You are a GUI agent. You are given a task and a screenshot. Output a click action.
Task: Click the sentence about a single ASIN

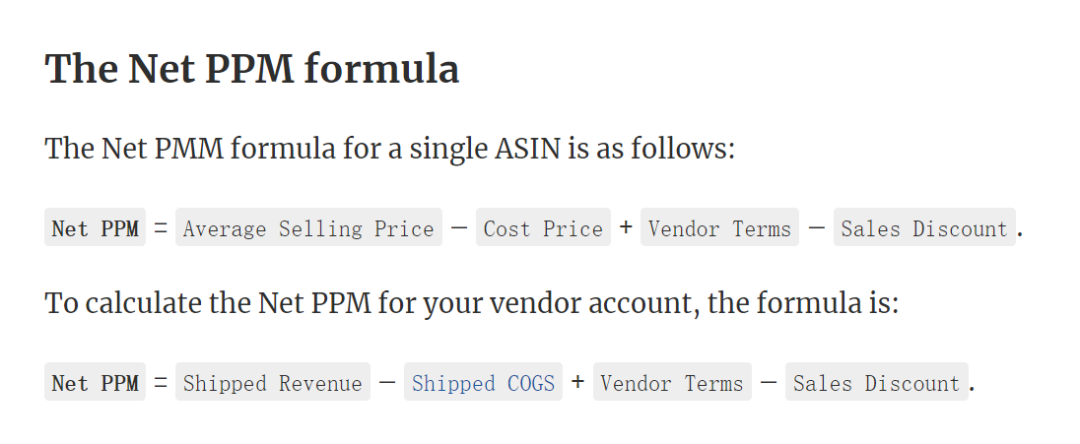point(390,150)
